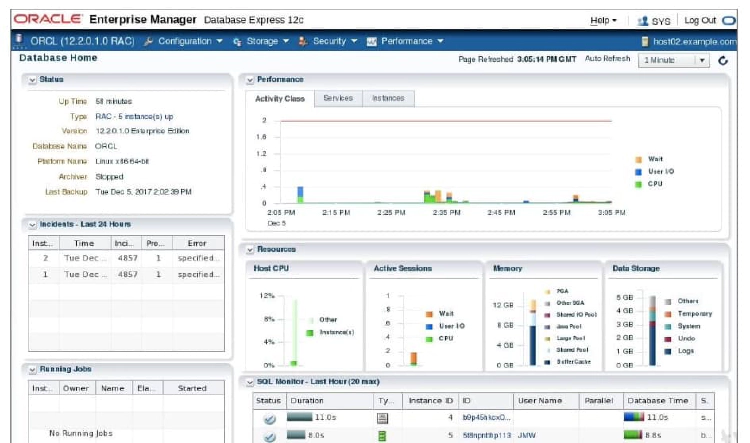Click the Started column header in Running Jobs
Viewport: 750px width, 443px height.
tap(193, 388)
